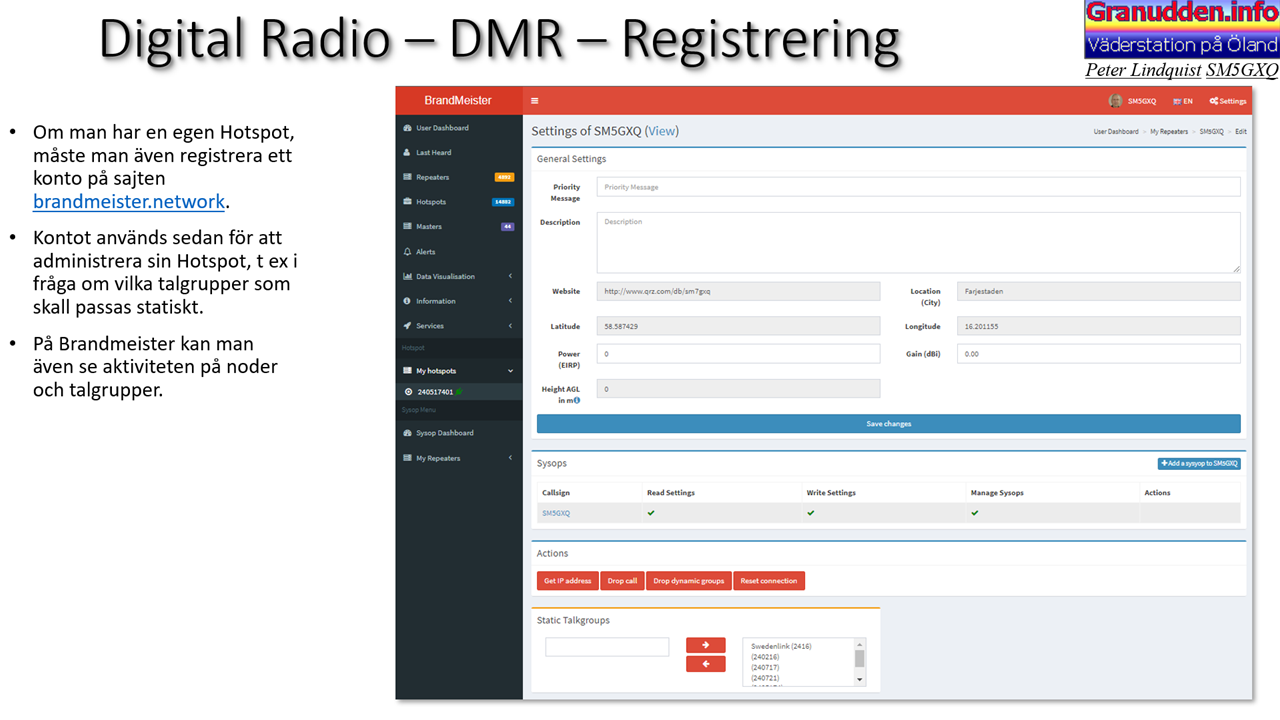Click the right-arrow add talkgroup button
1280x720 pixels.
pyautogui.click(x=706, y=645)
